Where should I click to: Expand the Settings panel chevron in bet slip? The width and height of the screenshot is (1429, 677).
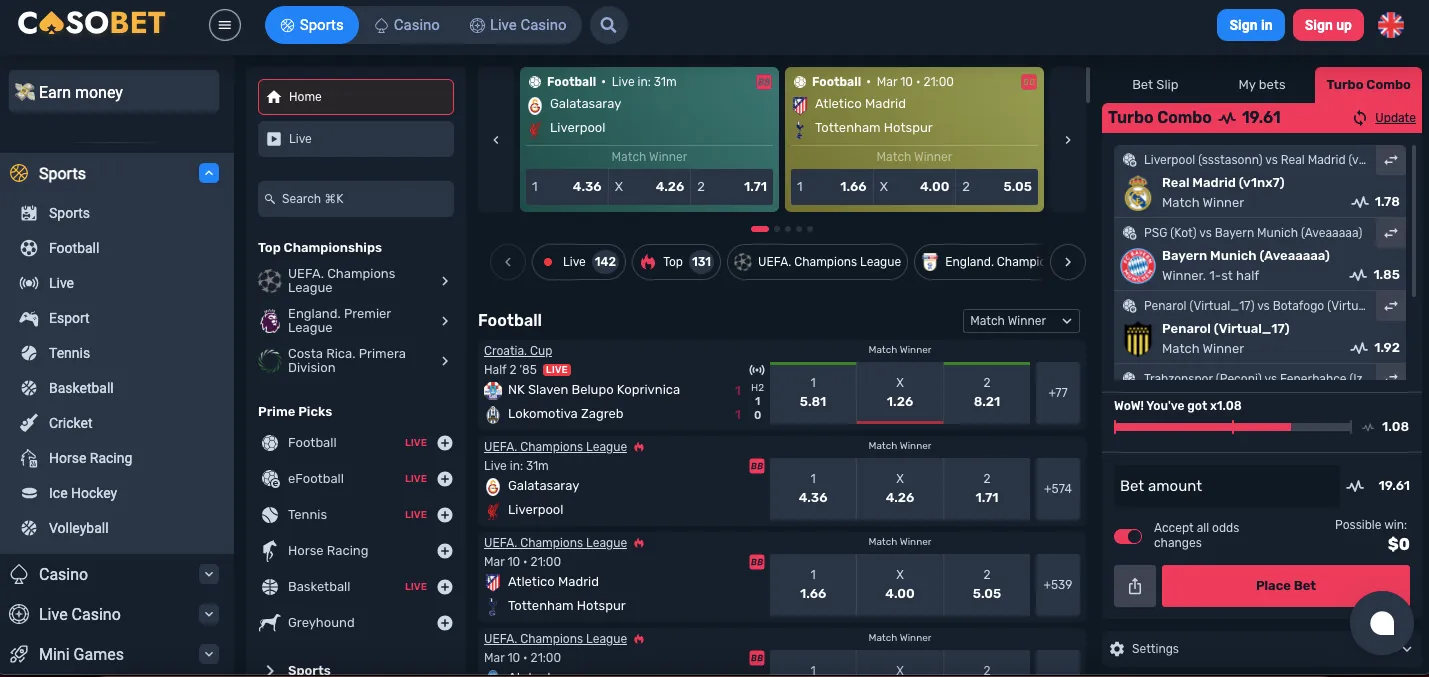pos(1406,649)
